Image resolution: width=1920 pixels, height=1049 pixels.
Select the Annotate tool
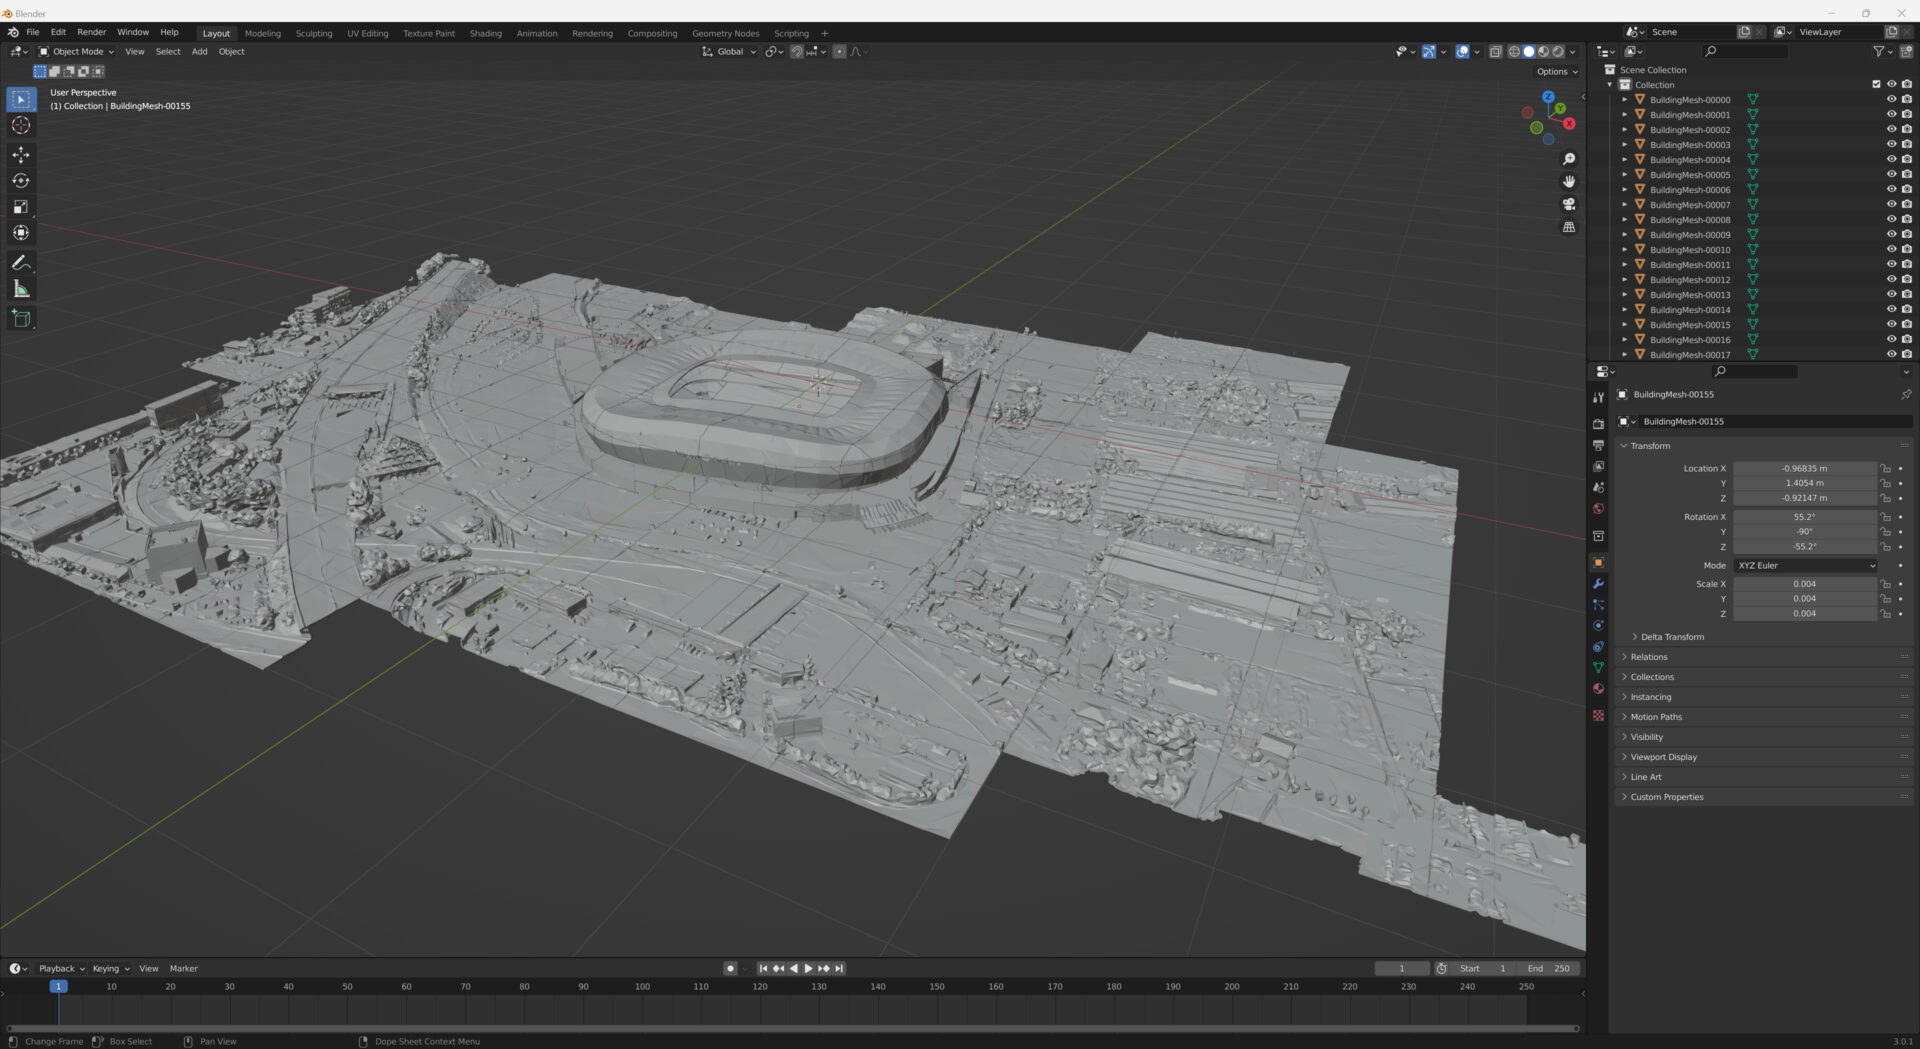coord(20,262)
